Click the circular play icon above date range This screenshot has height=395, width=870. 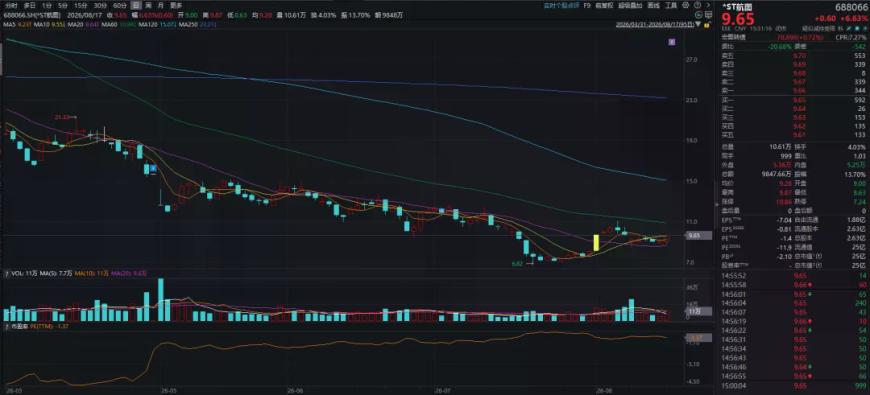pos(699,15)
